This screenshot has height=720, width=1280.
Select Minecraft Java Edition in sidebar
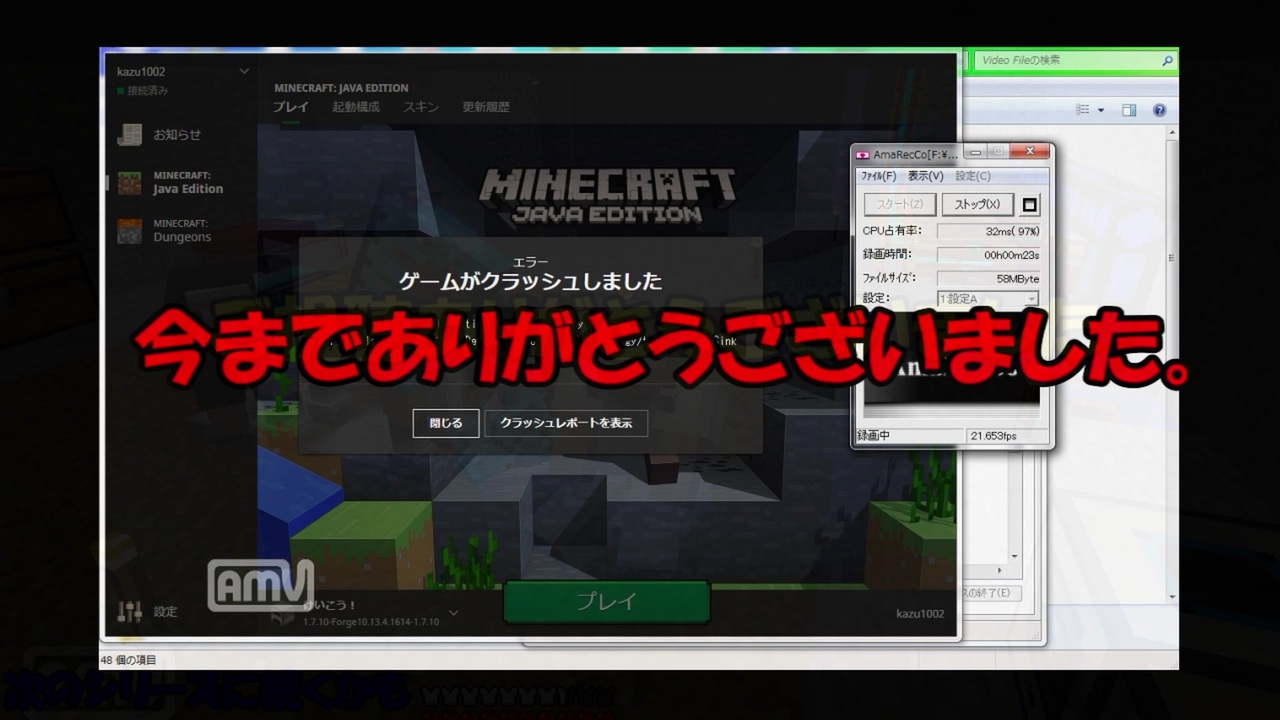(170, 182)
